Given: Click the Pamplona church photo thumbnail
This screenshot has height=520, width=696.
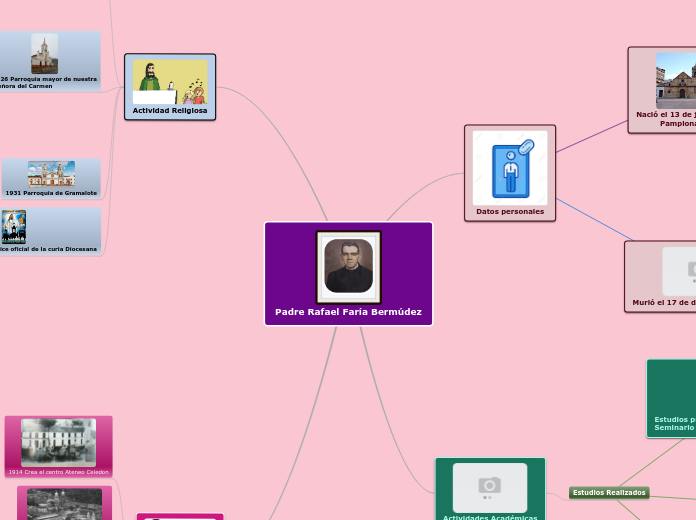Looking at the screenshot, I should [676, 81].
